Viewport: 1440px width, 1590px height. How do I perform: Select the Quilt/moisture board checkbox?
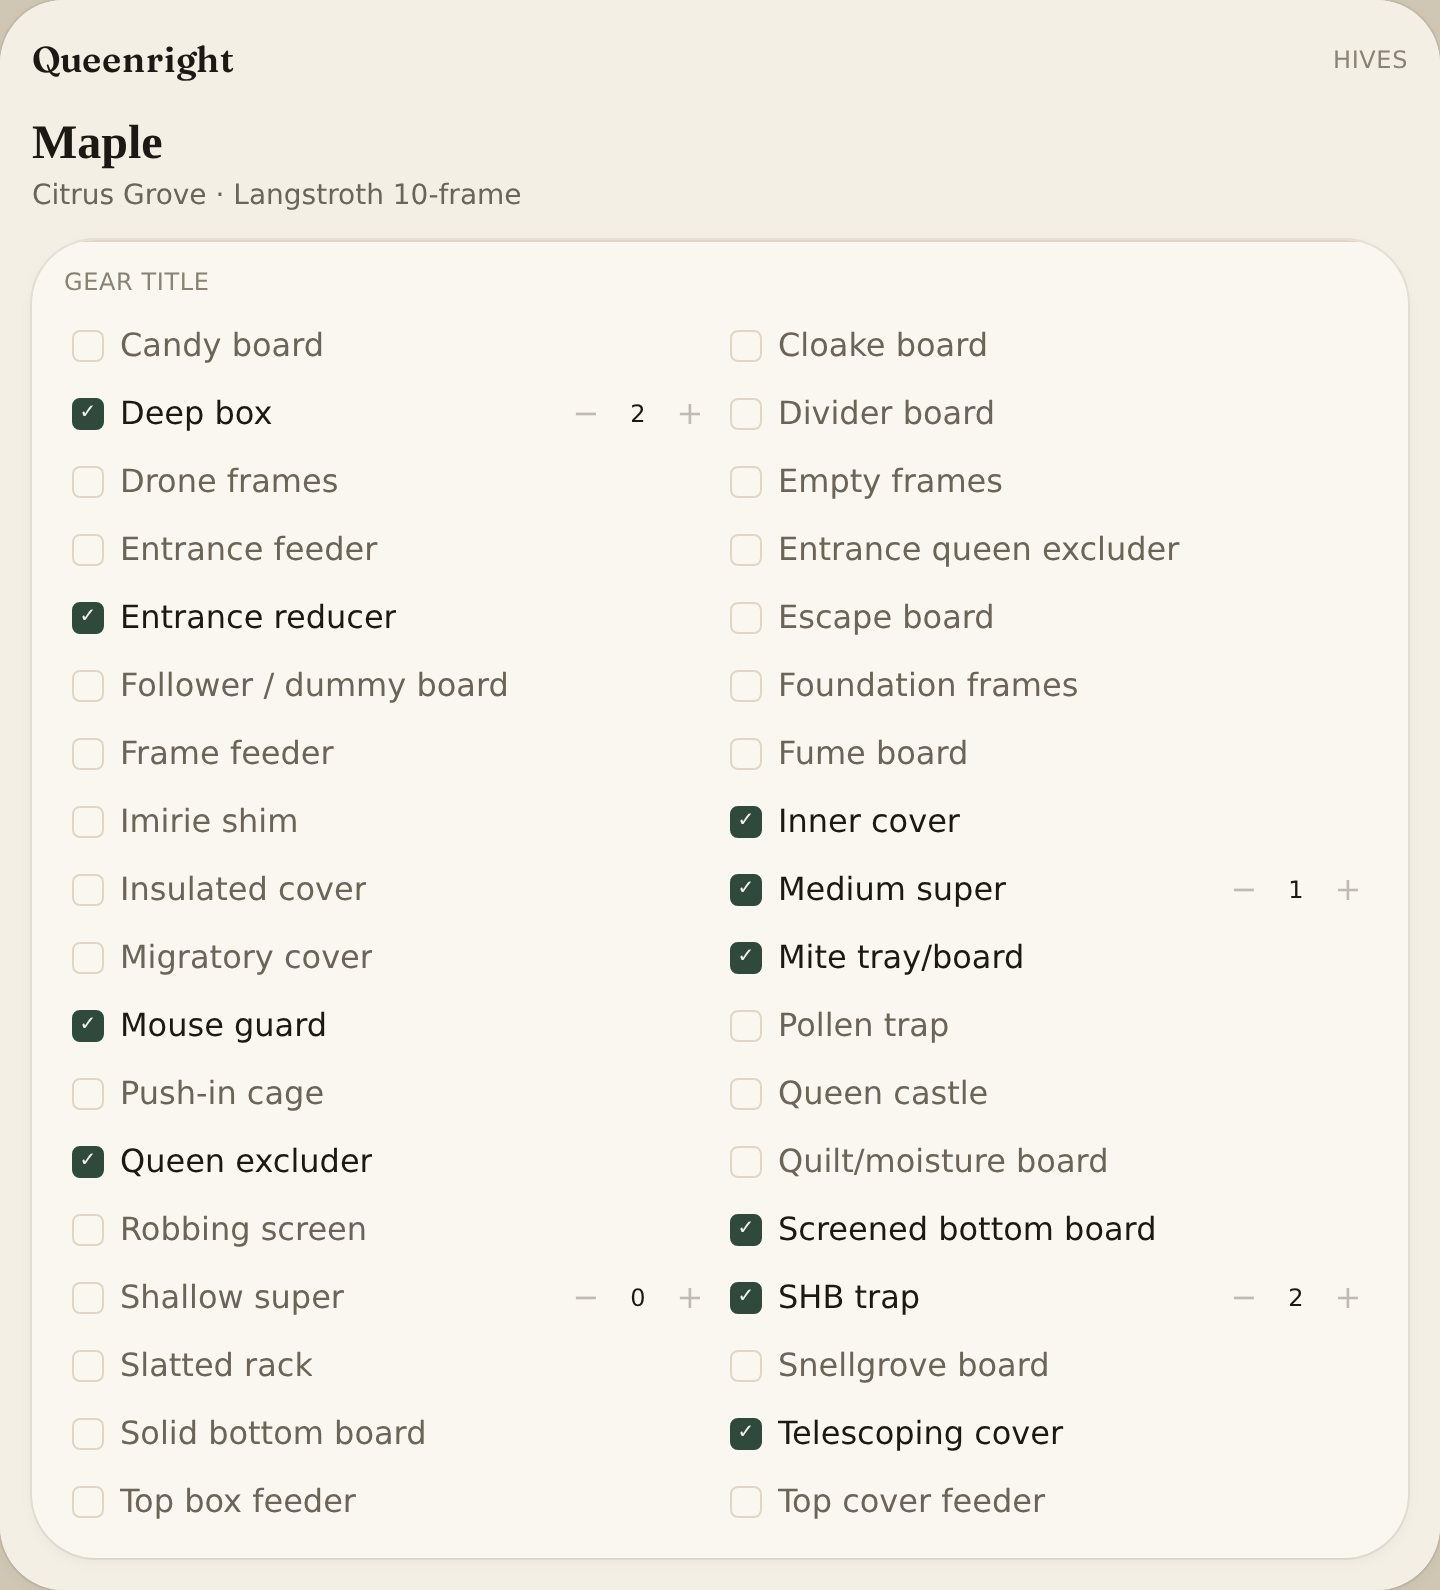coord(746,1162)
